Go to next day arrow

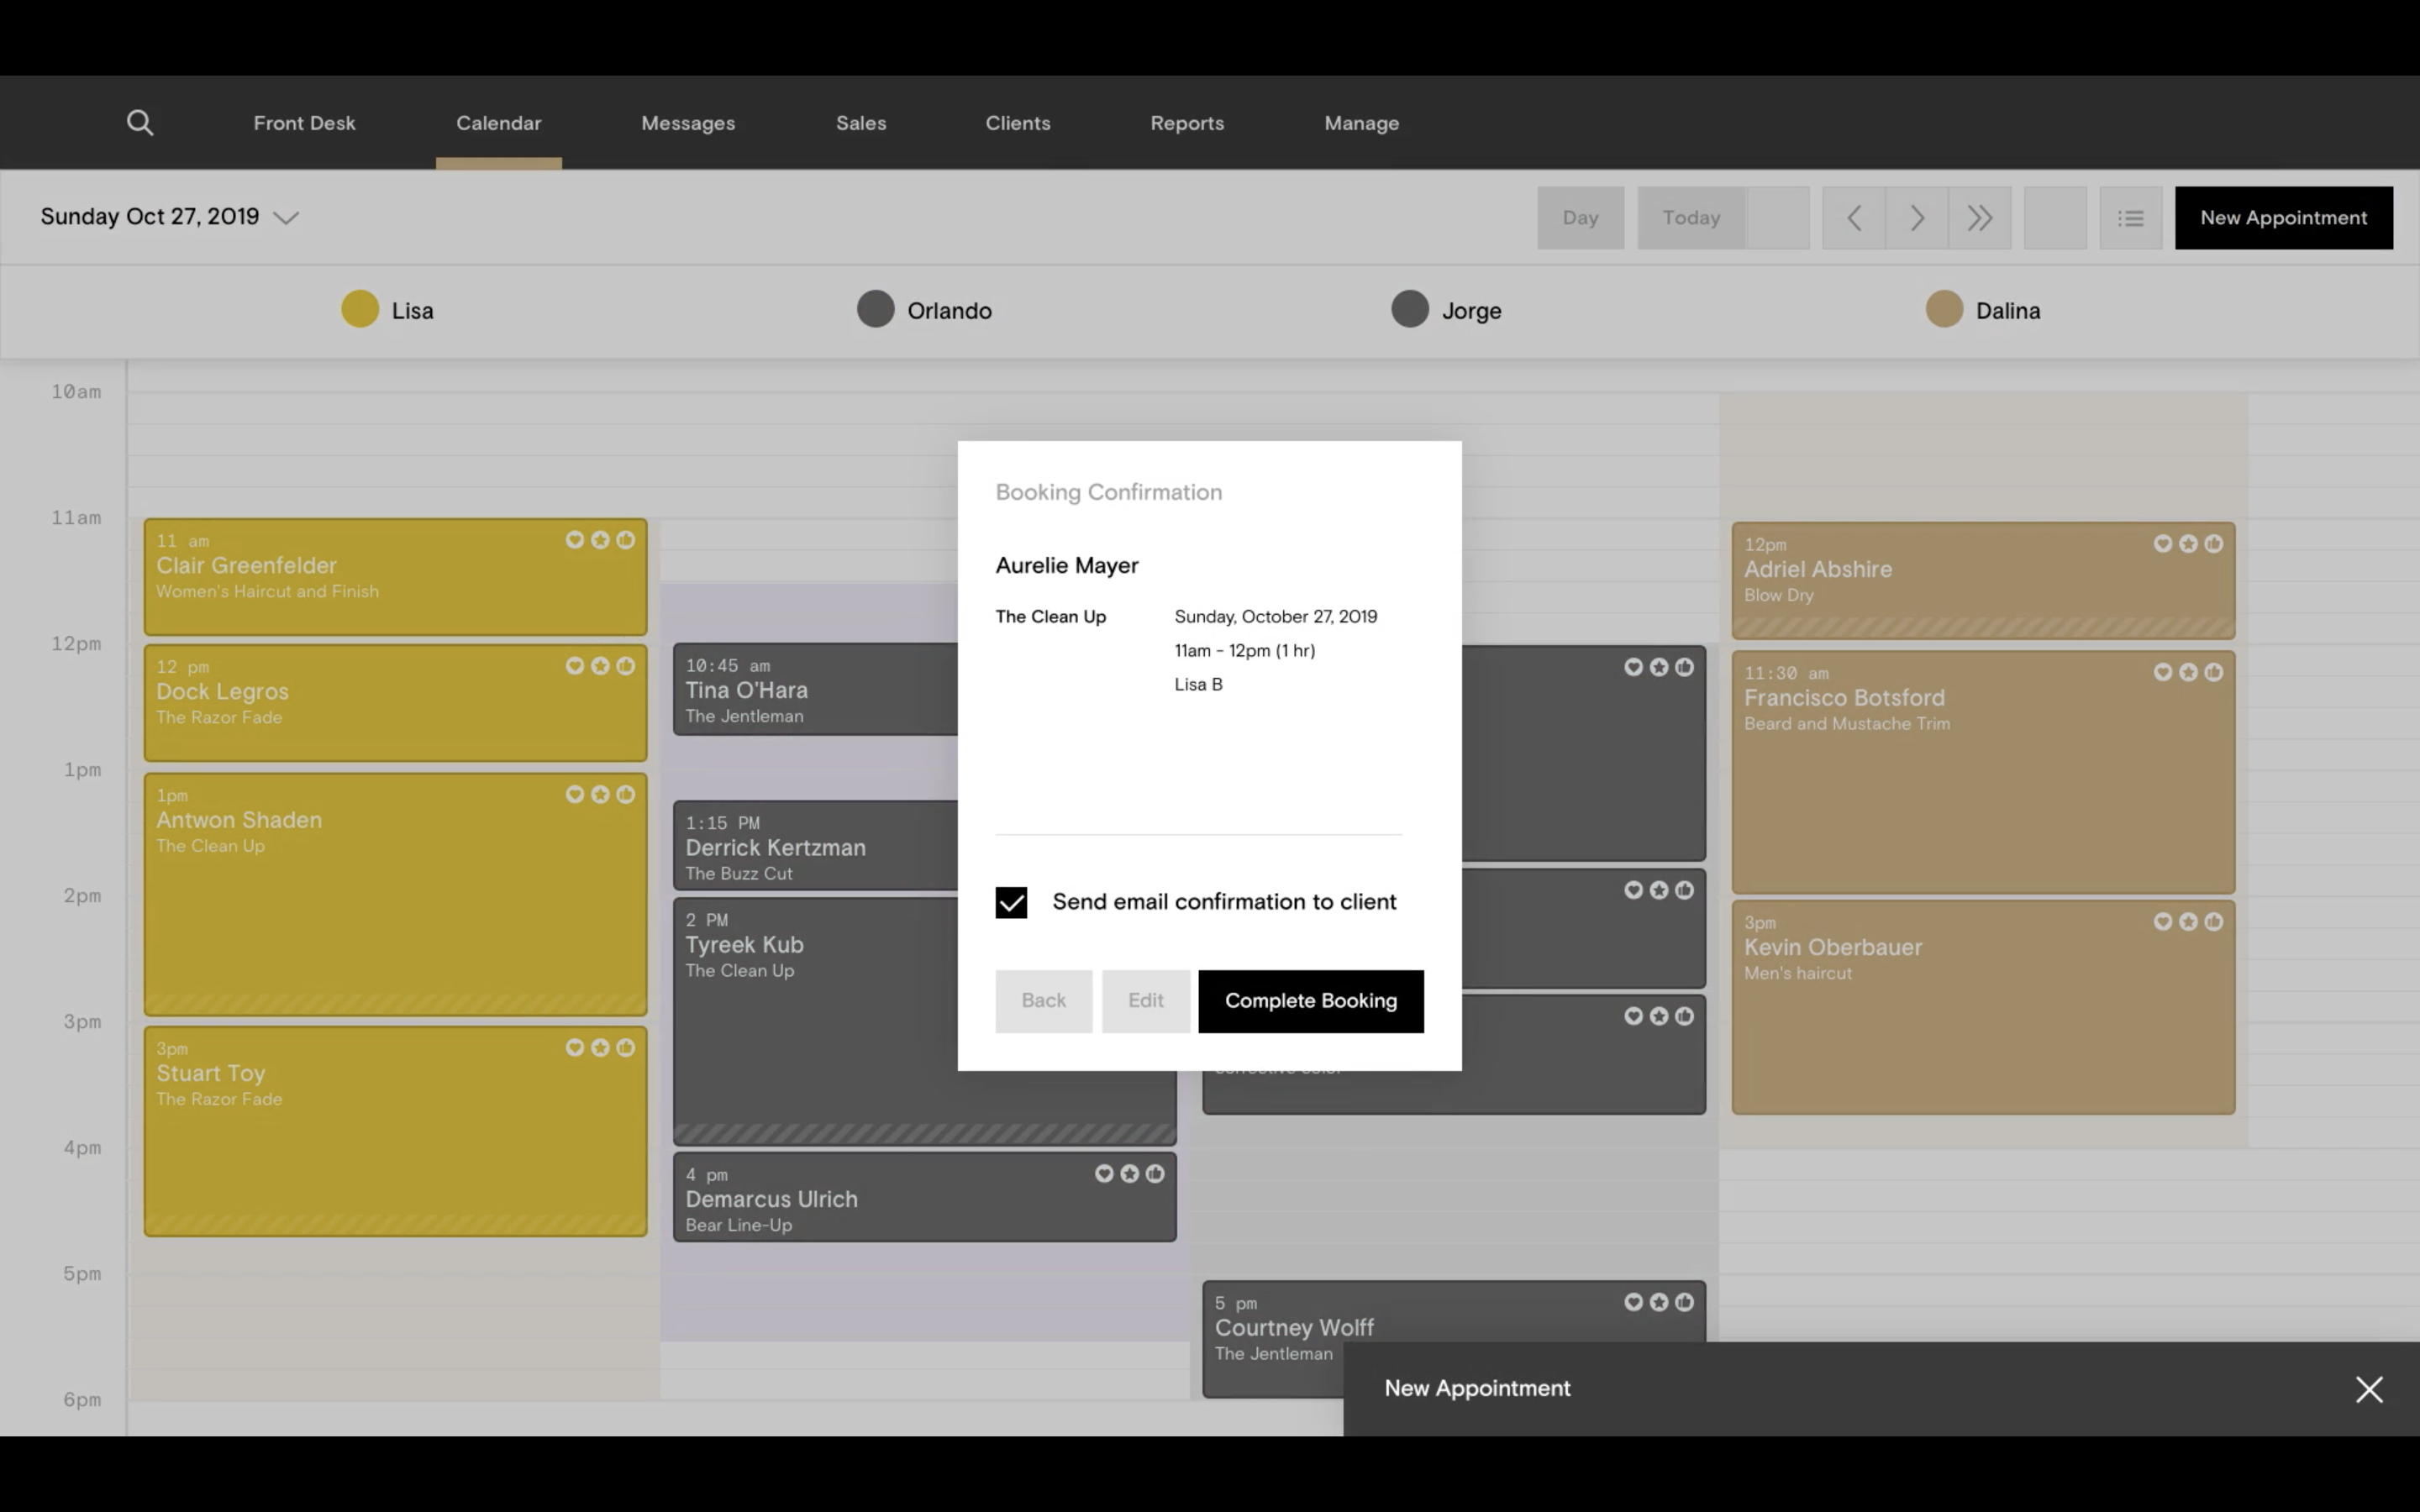tap(1916, 218)
